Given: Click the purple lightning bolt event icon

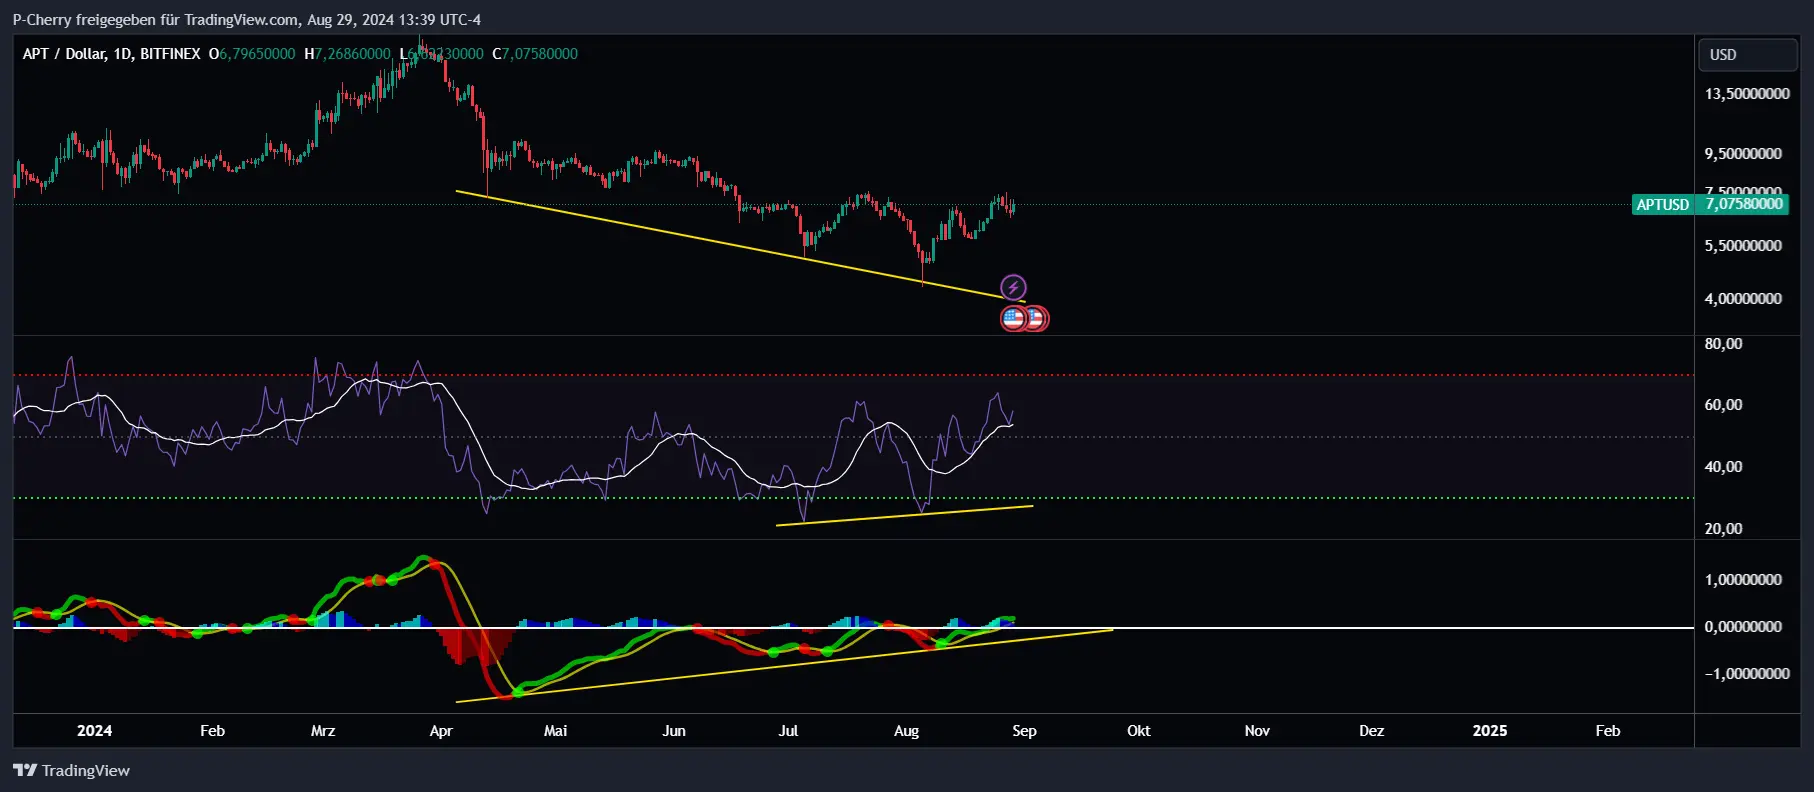Looking at the screenshot, I should [x=1013, y=287].
